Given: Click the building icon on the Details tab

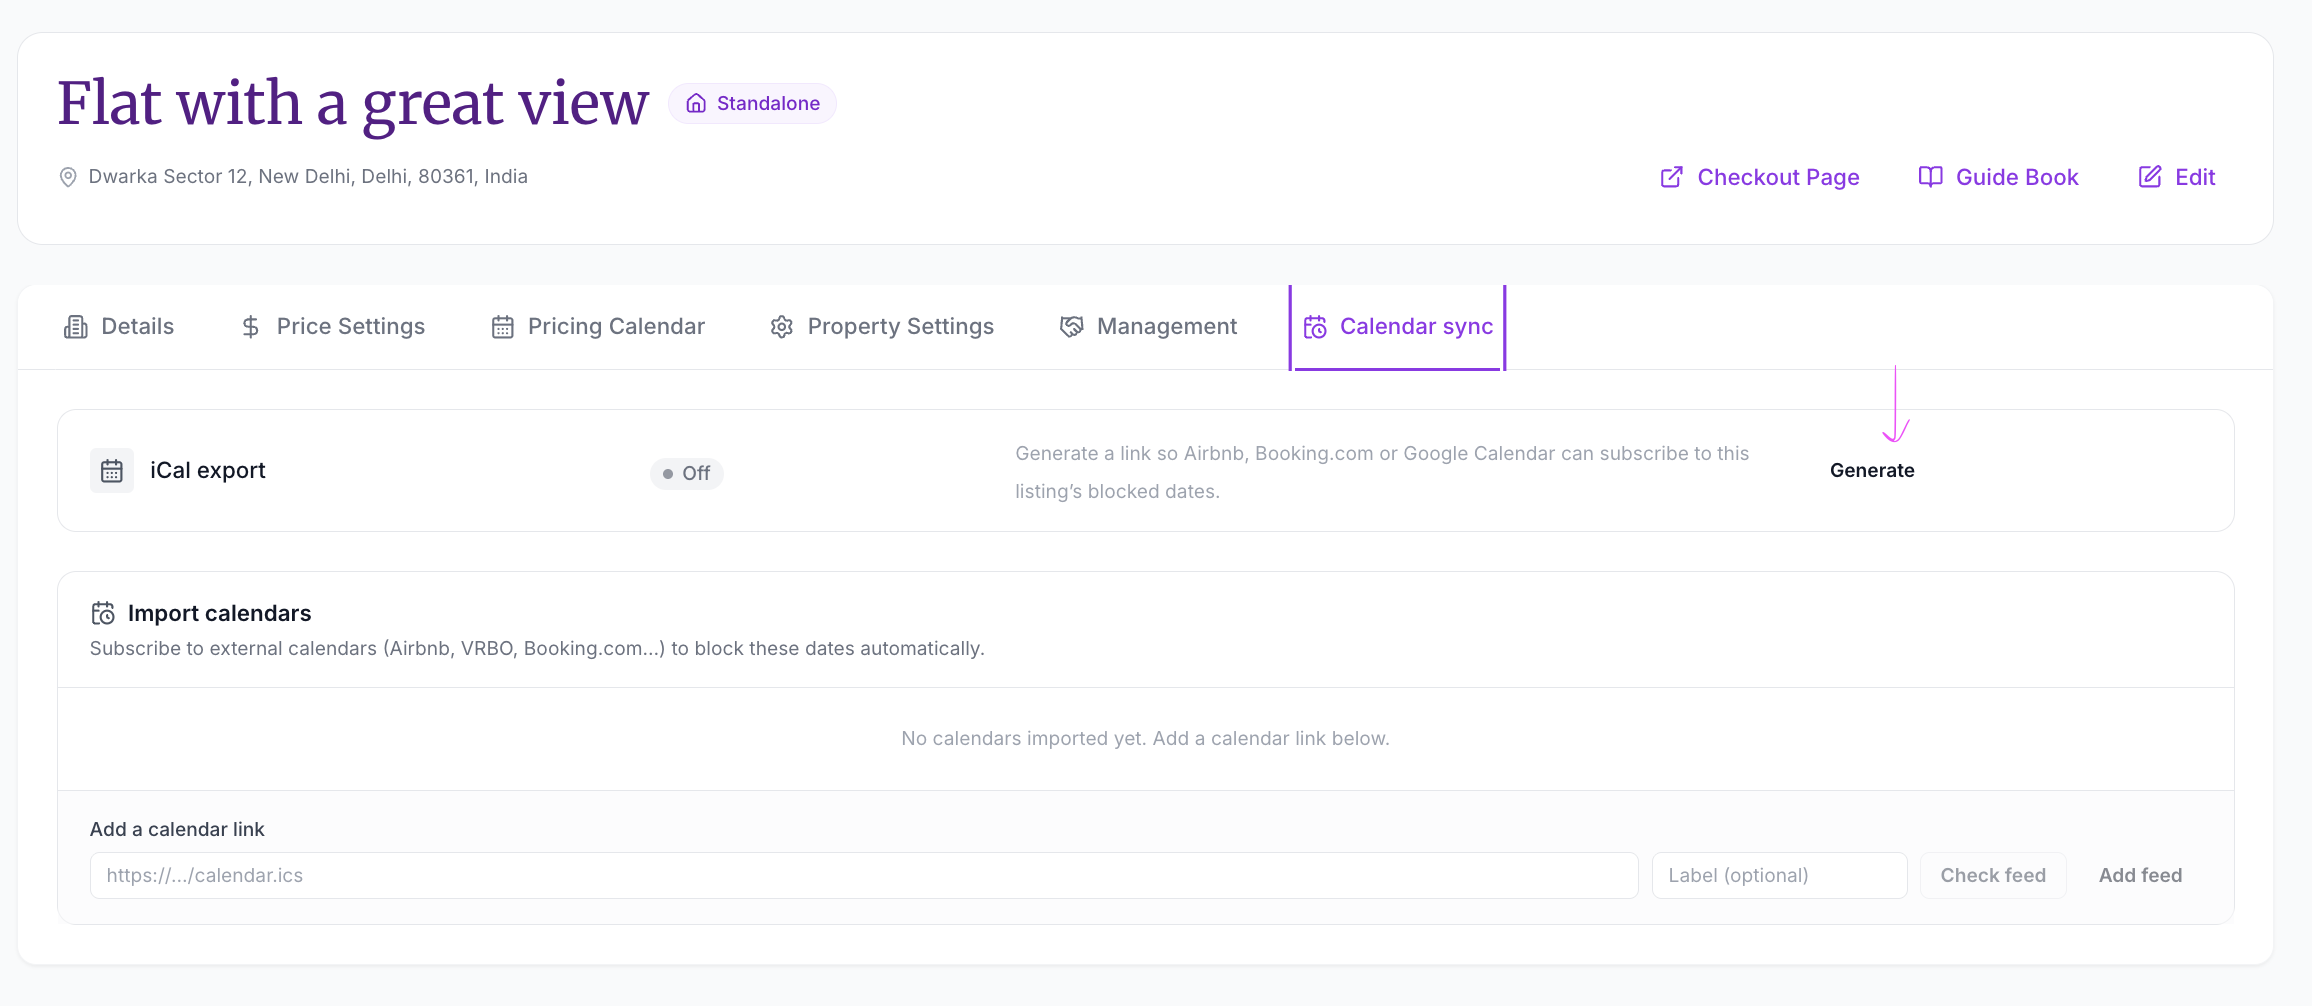Looking at the screenshot, I should pos(76,327).
